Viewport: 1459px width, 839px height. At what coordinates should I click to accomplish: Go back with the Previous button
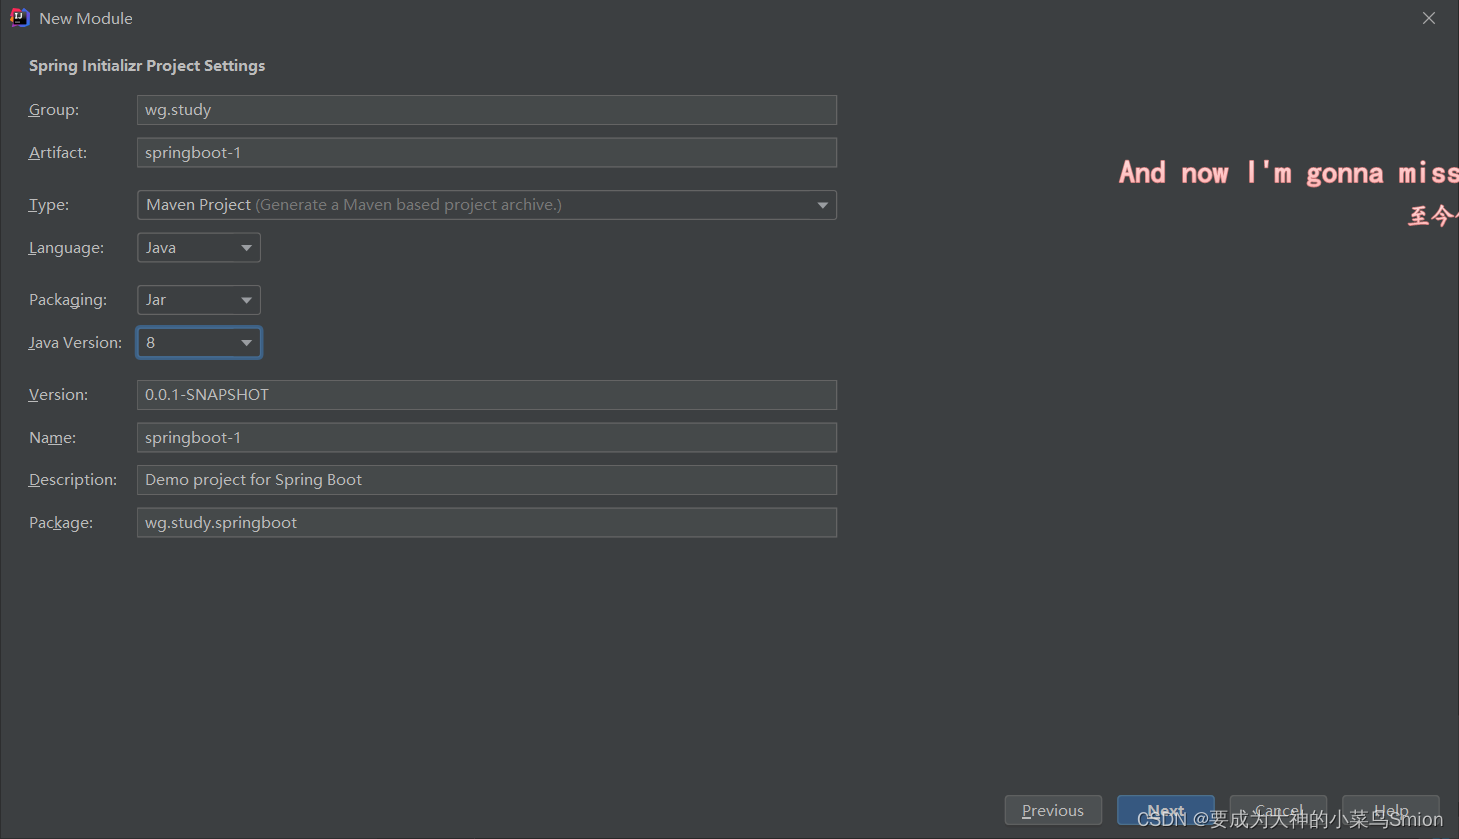pos(1053,810)
